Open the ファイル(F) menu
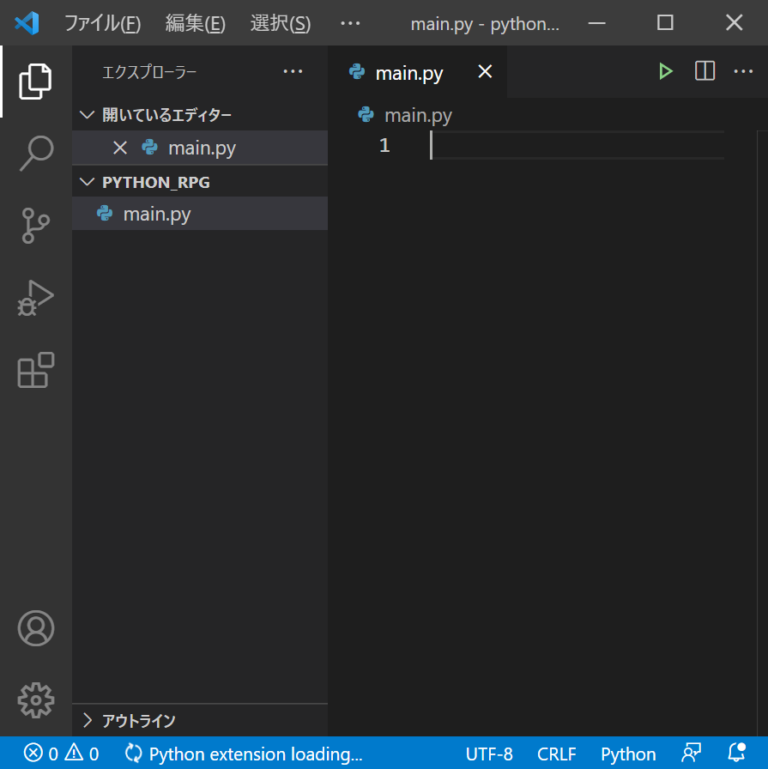Image resolution: width=768 pixels, height=769 pixels. click(102, 23)
